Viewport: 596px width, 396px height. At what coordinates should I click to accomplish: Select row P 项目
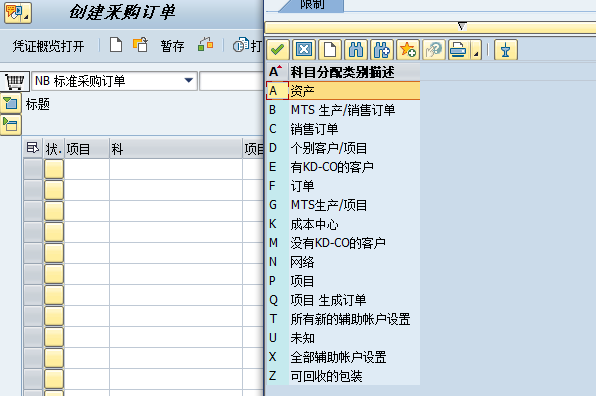343,281
